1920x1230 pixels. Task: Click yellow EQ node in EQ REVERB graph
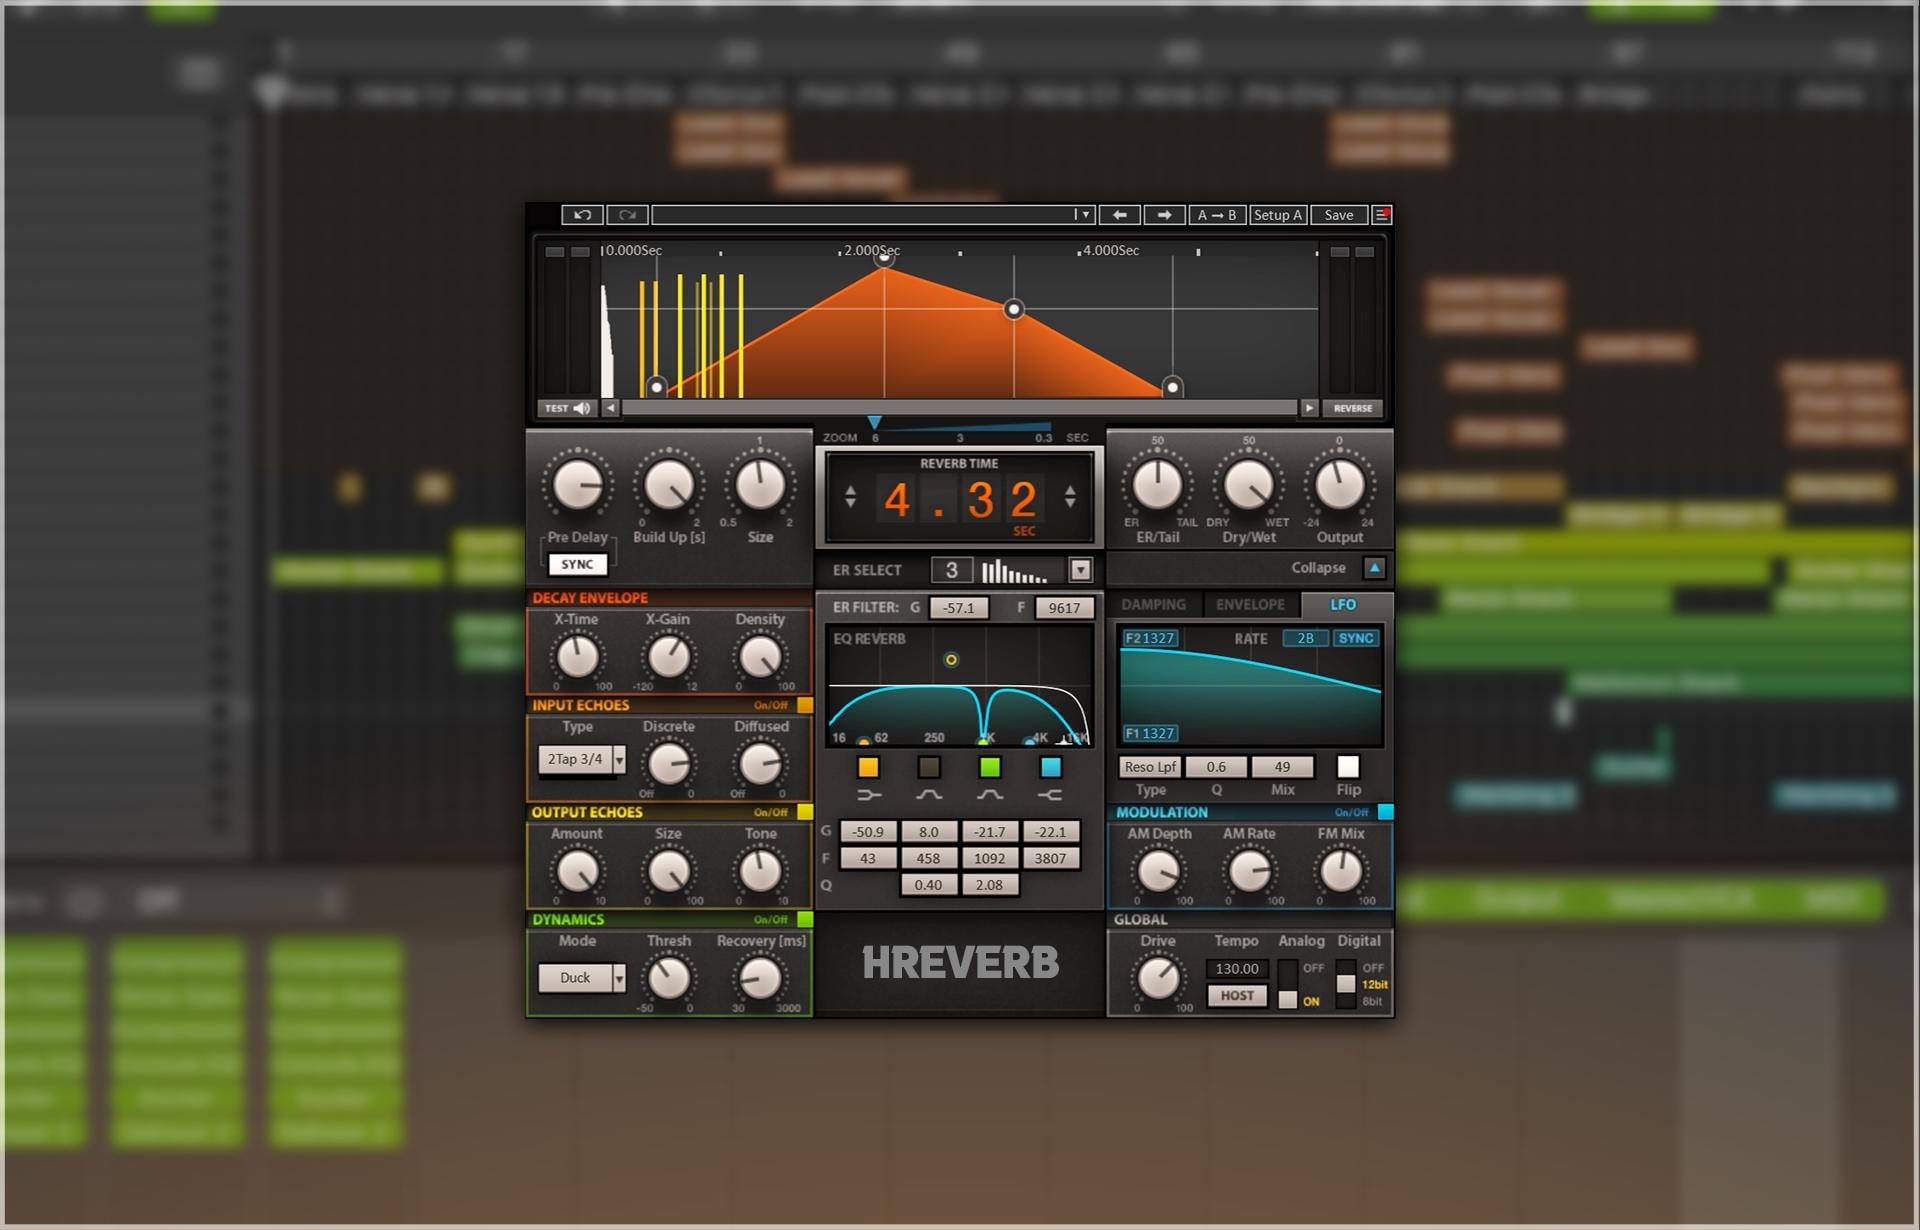(951, 660)
